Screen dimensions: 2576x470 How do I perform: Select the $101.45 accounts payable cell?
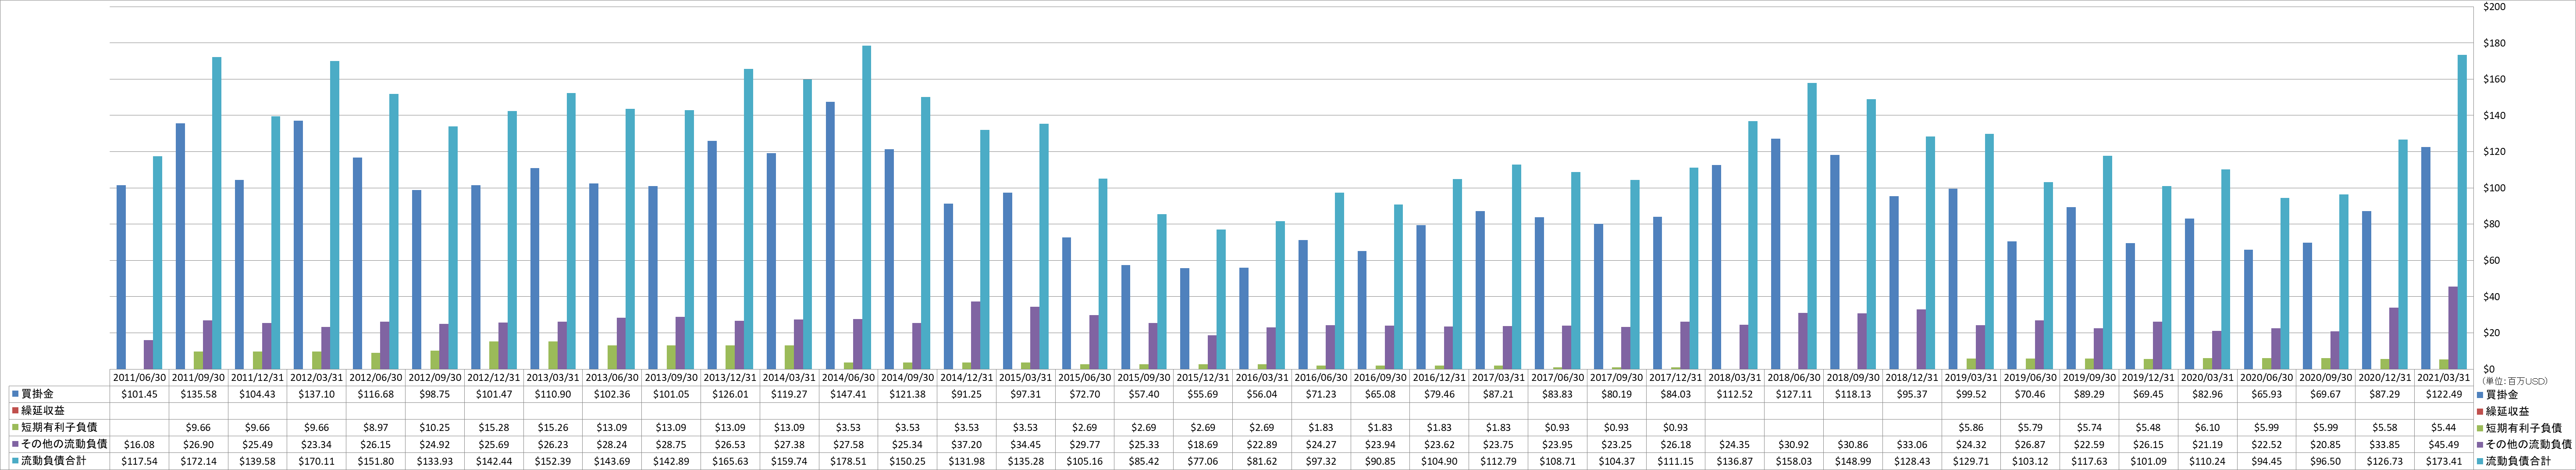point(140,394)
